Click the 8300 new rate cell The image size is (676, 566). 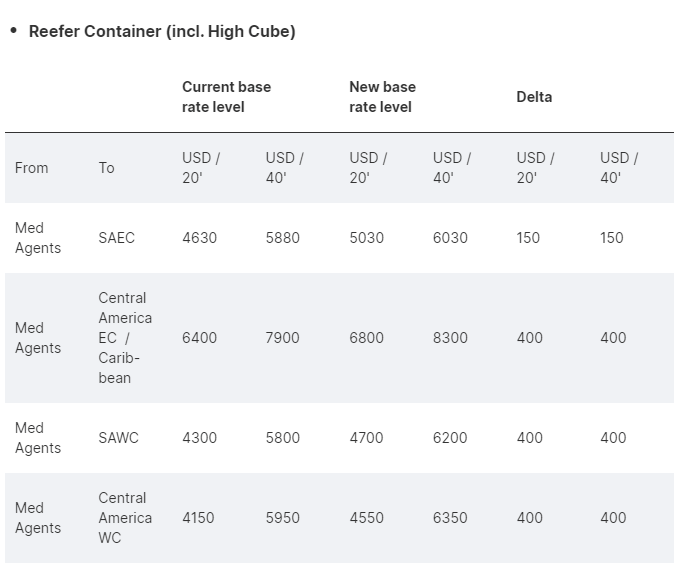(450, 338)
